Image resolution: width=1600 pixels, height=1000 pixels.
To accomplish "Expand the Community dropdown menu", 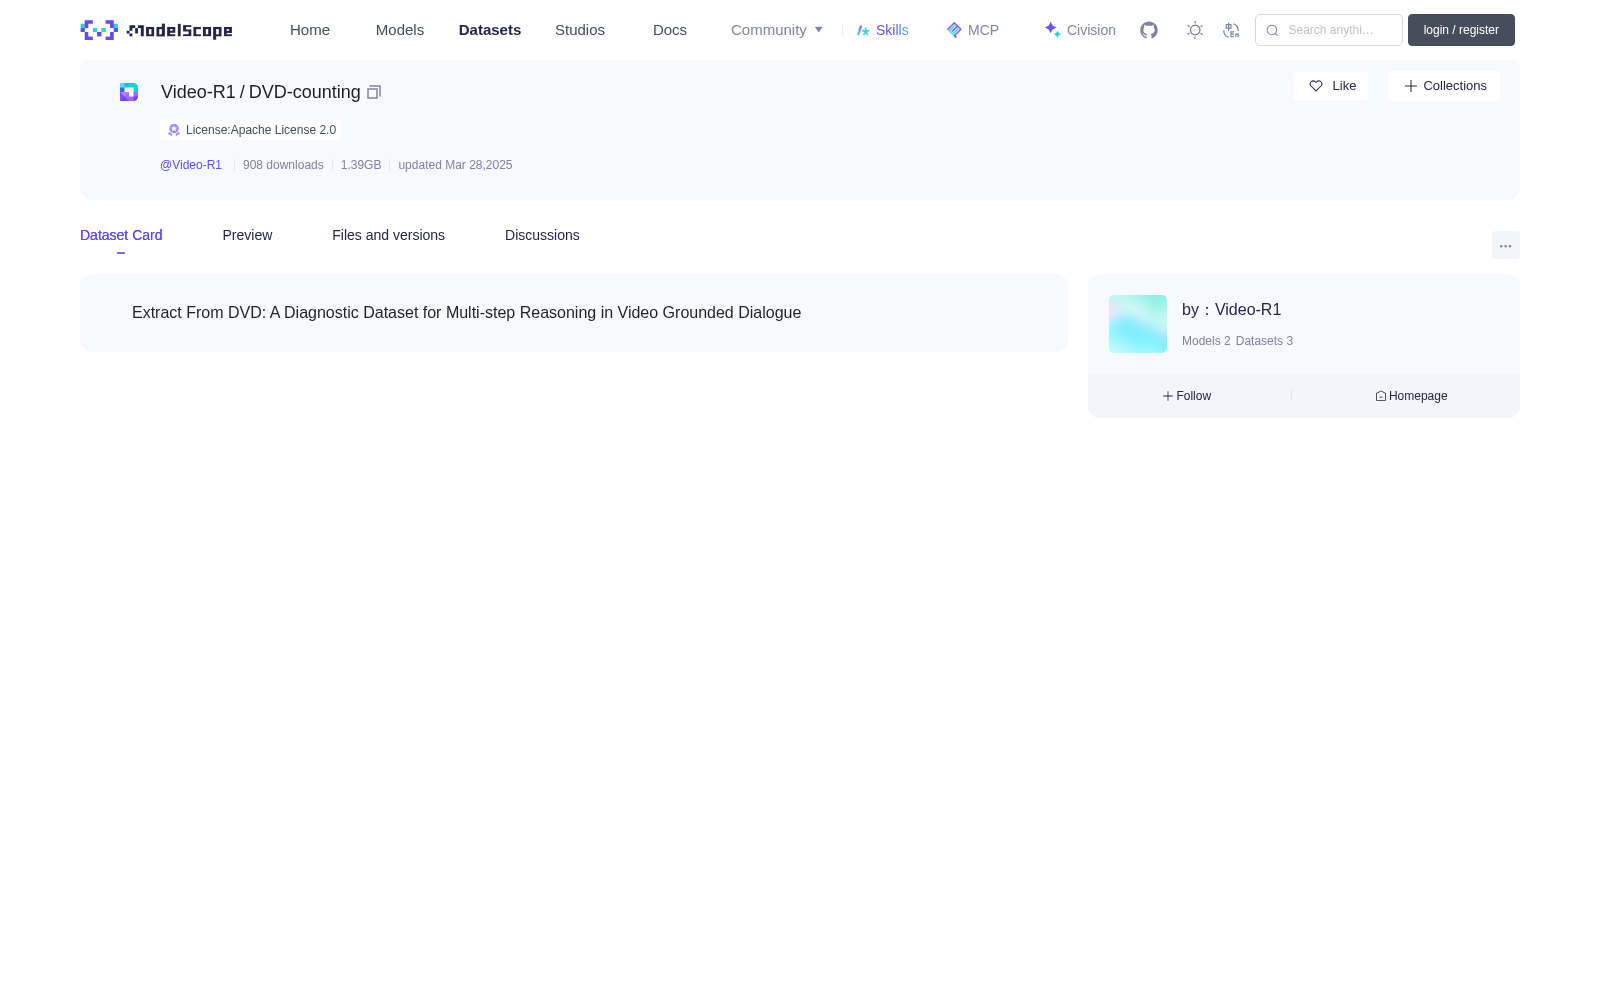I will [777, 30].
